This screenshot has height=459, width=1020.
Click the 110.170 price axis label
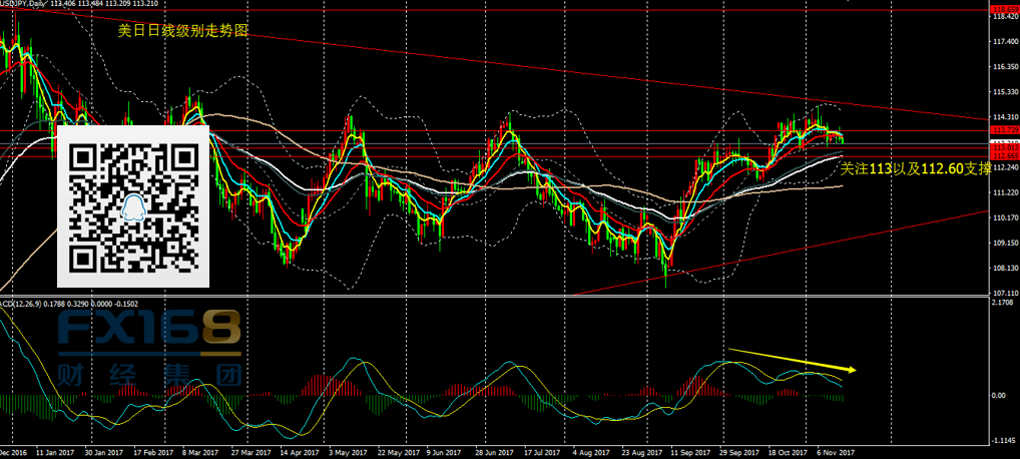[x=1004, y=217]
